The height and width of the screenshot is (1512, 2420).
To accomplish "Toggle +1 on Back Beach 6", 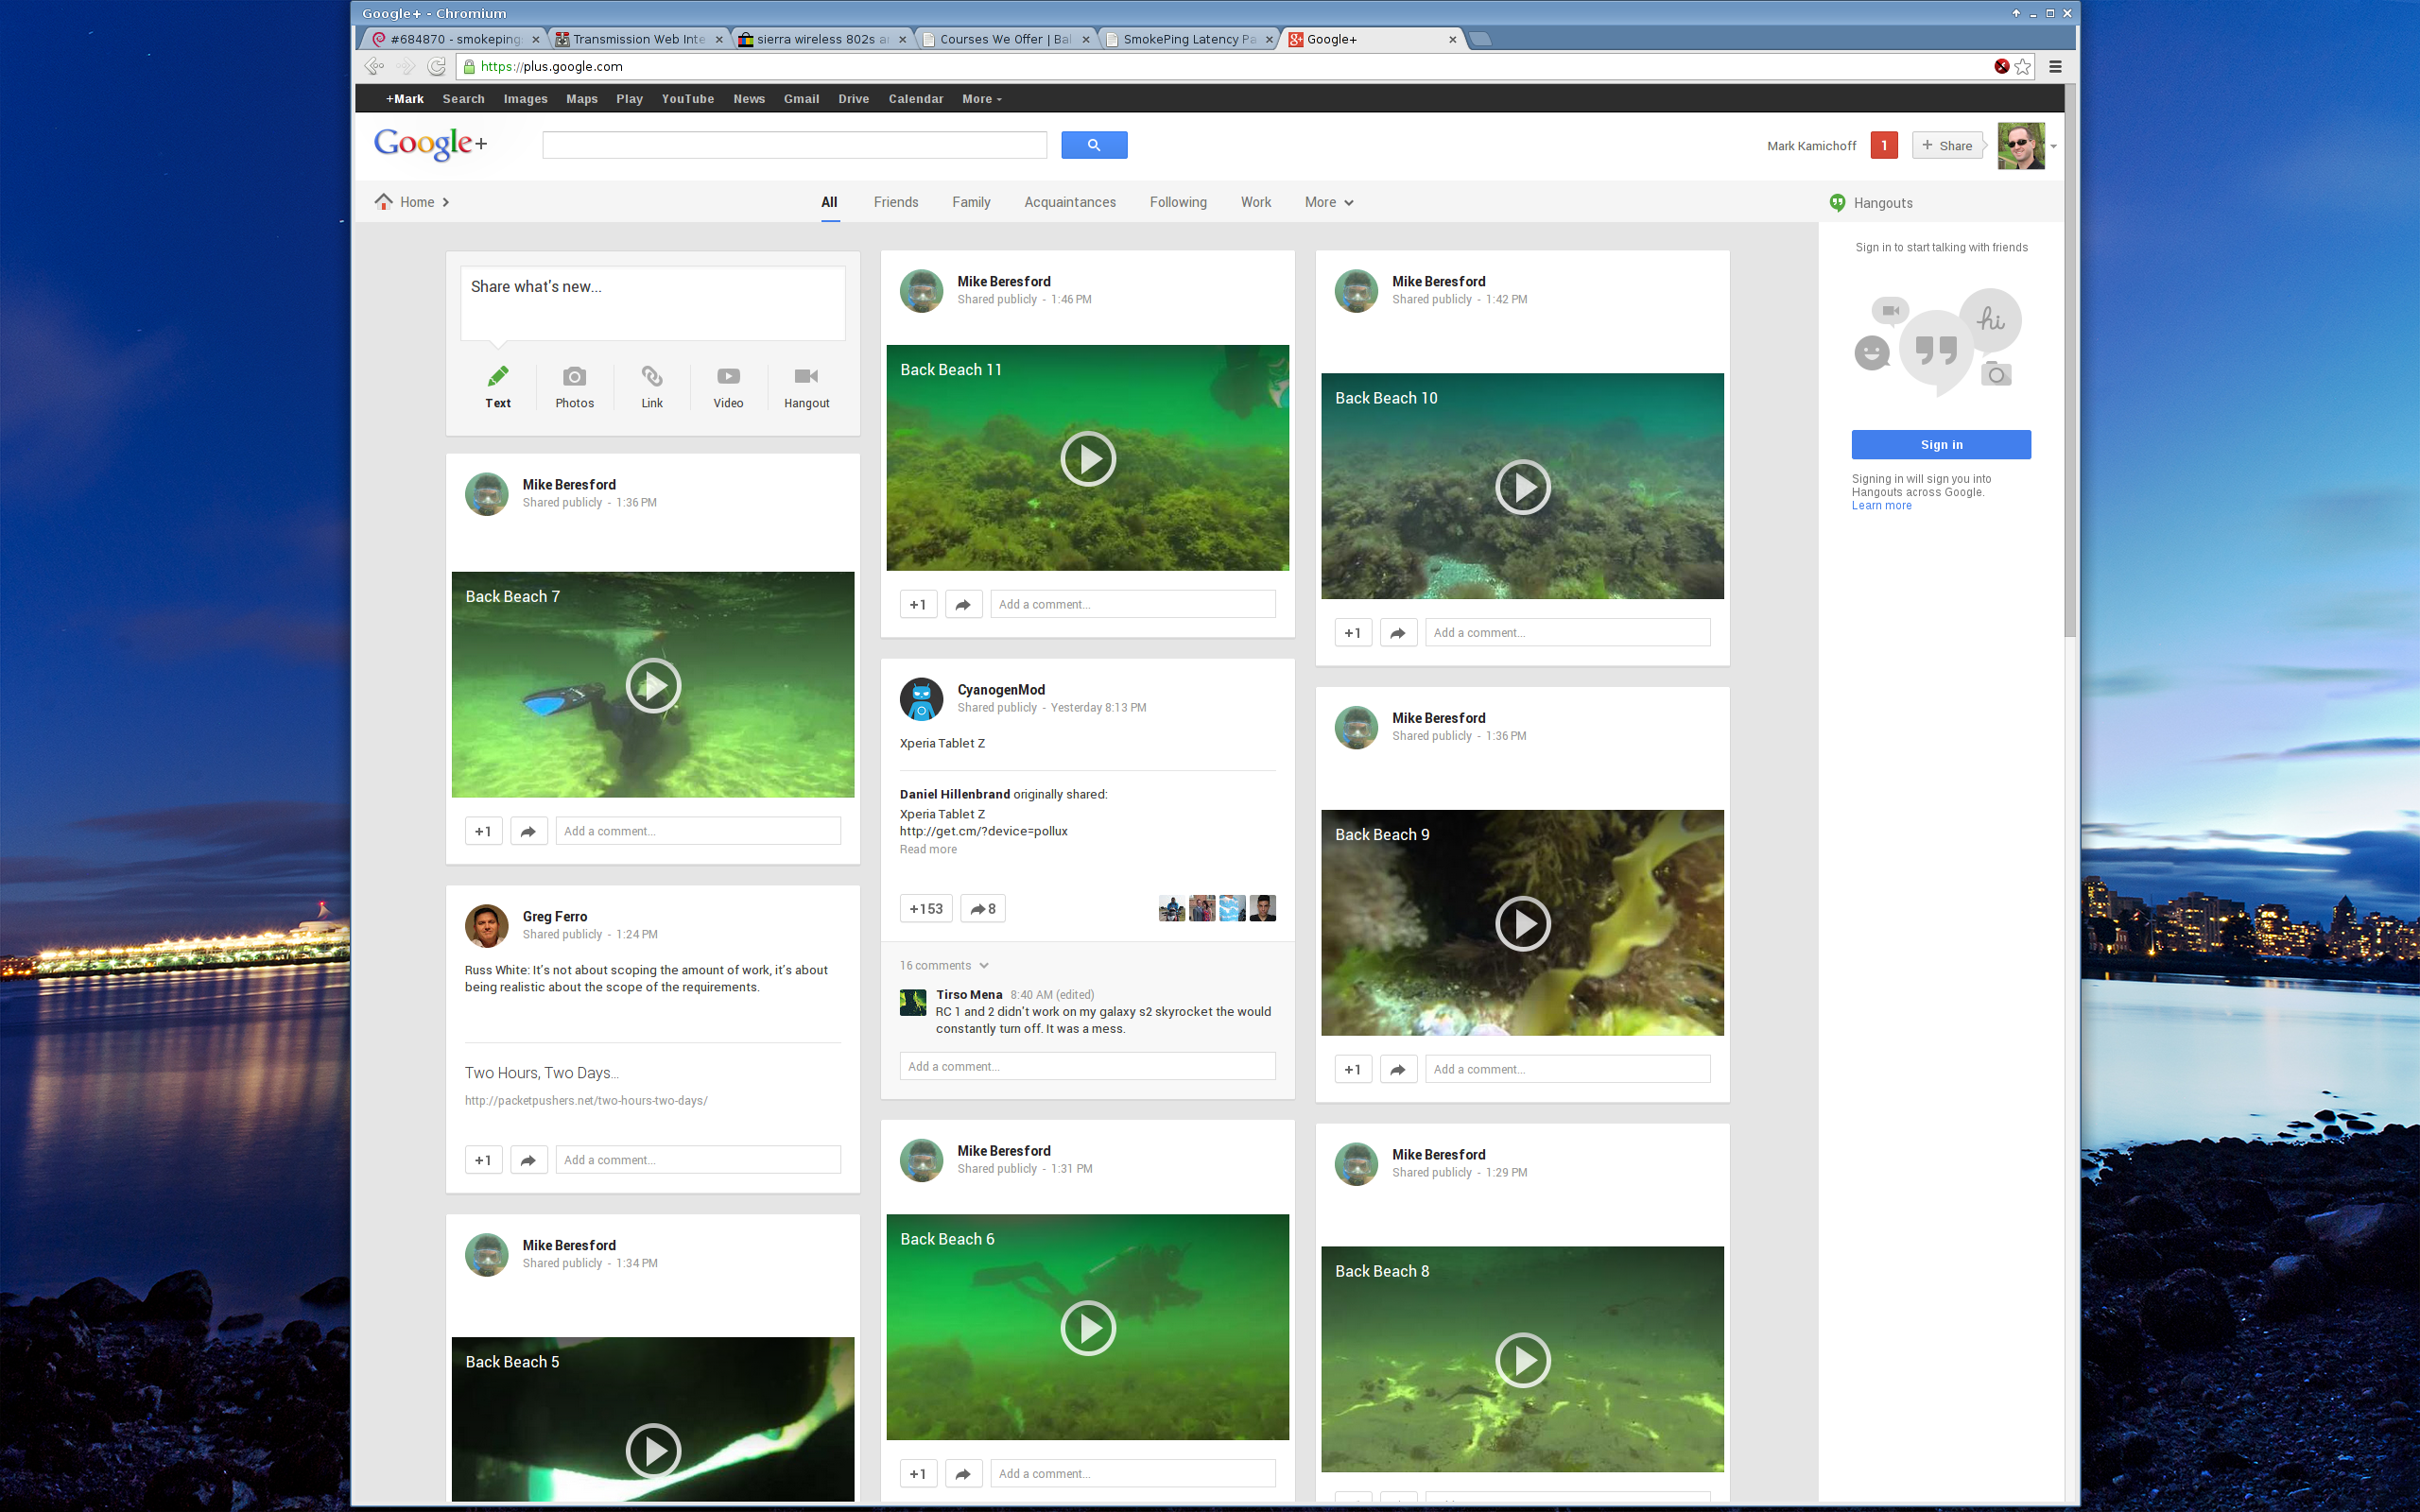I will pyautogui.click(x=918, y=1473).
